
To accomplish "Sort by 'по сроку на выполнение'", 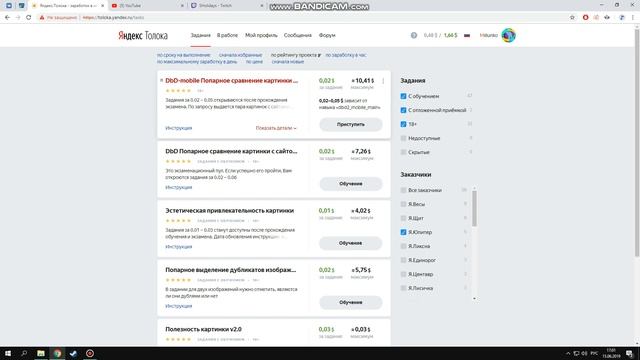I will point(184,55).
